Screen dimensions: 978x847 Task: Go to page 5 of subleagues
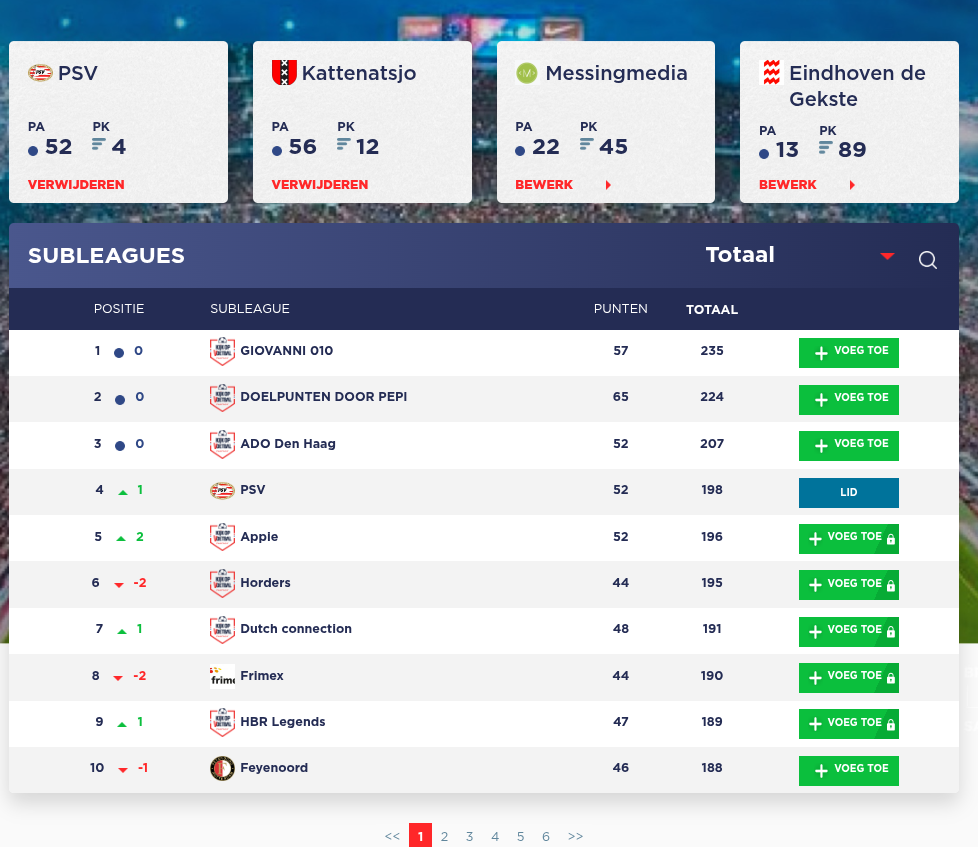coord(520,836)
